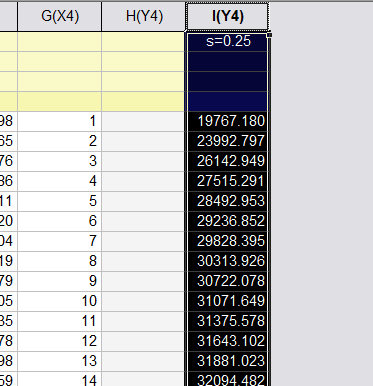The image size is (373, 386).
Task: Click the cell with value 29828.395
Action: (x=228, y=241)
